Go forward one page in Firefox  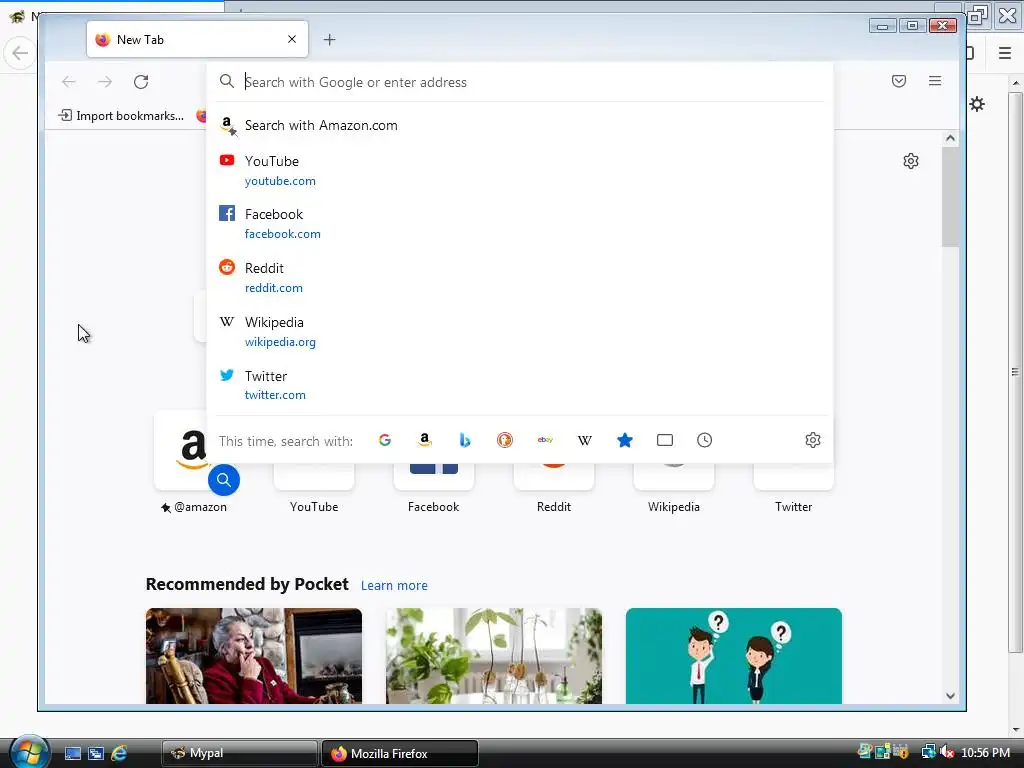coord(104,82)
